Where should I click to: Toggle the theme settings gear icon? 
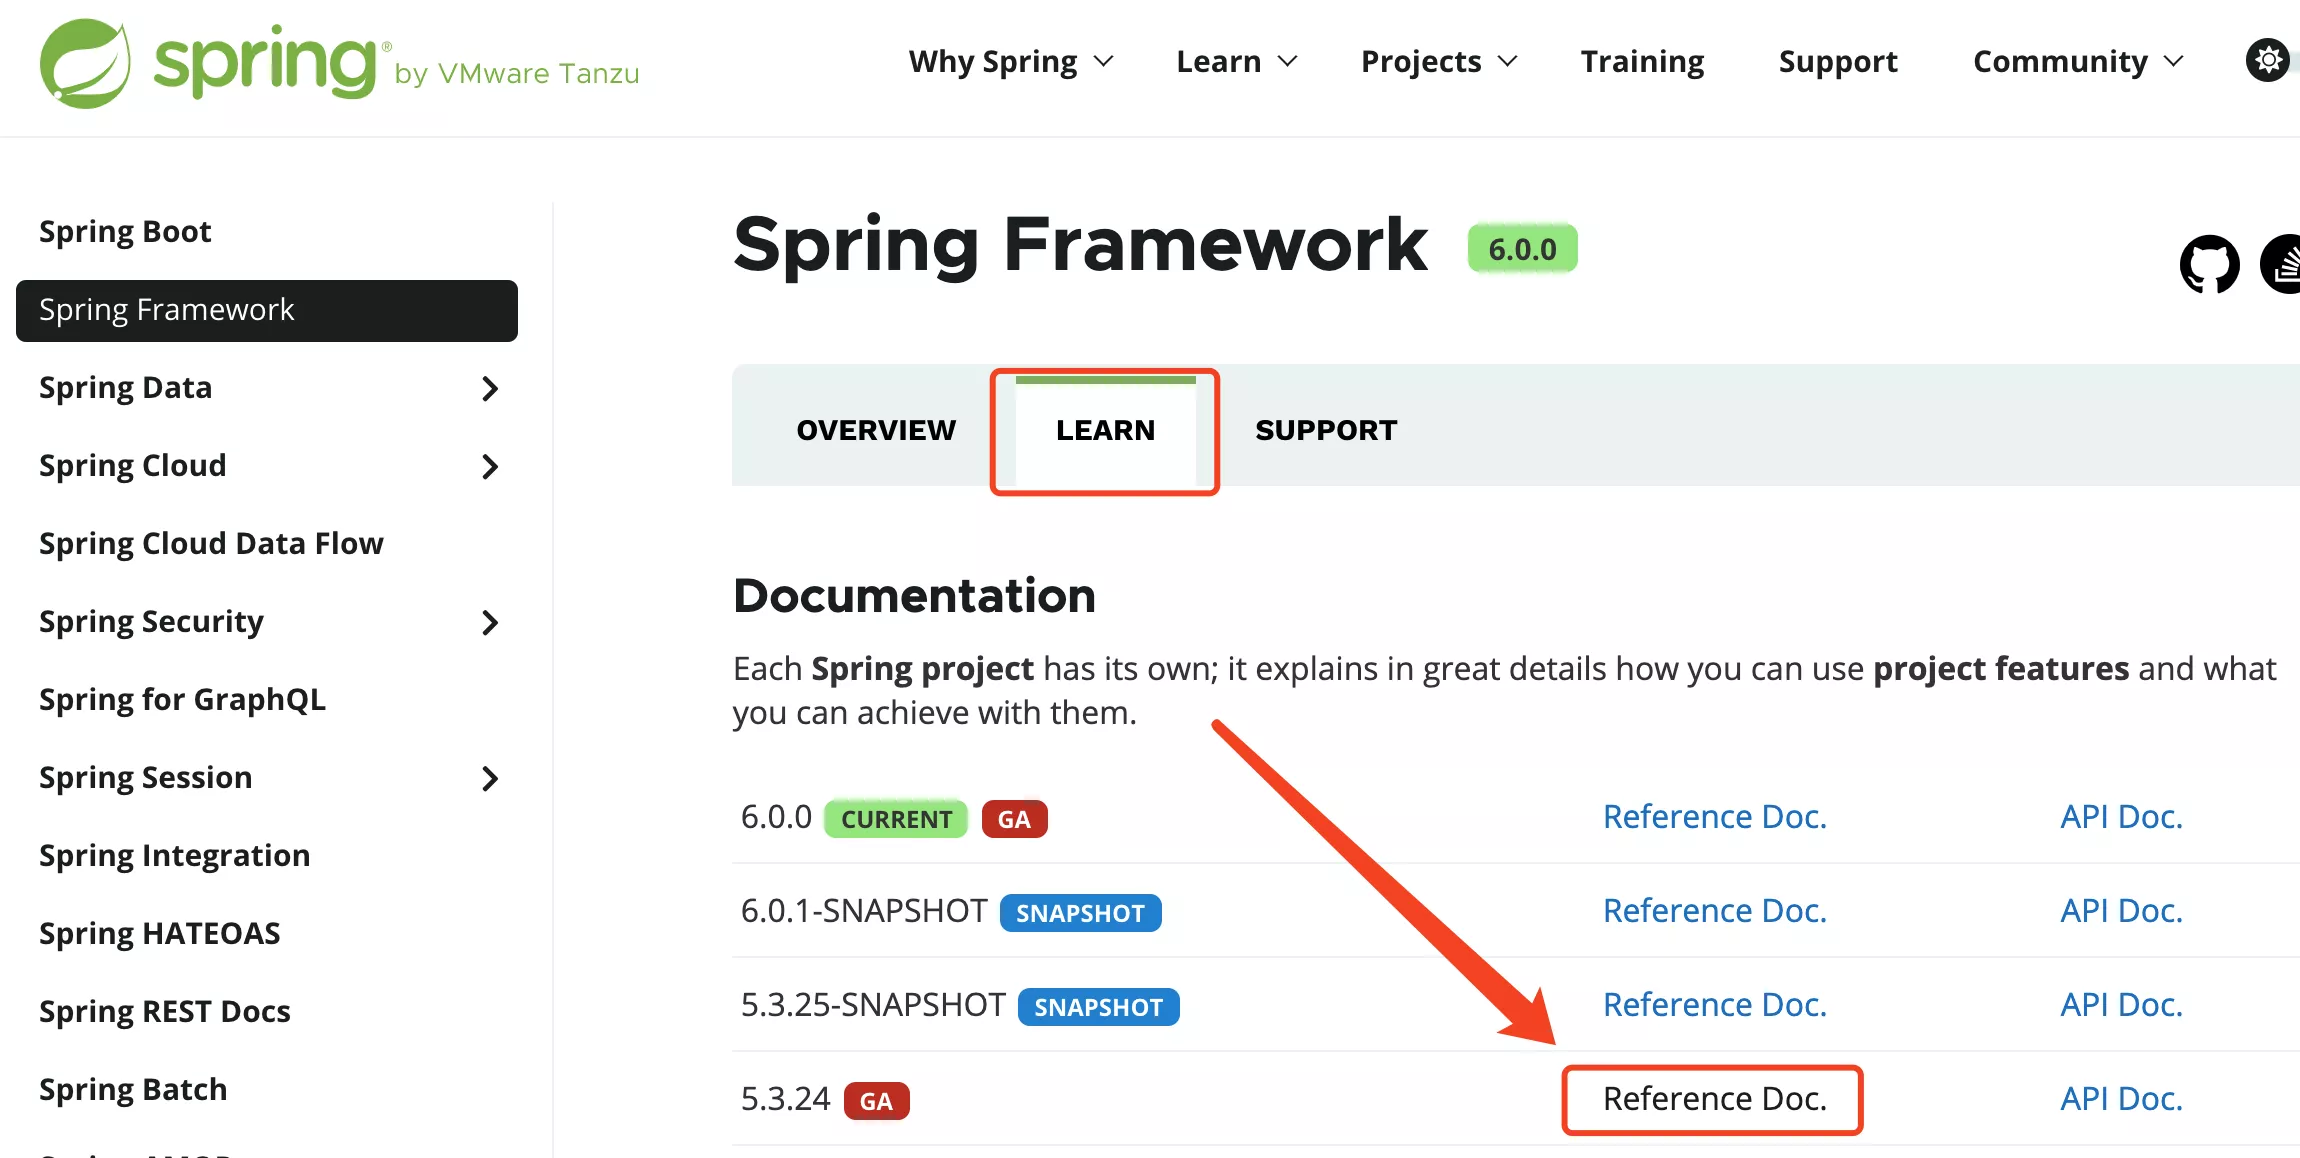pyautogui.click(x=2268, y=61)
